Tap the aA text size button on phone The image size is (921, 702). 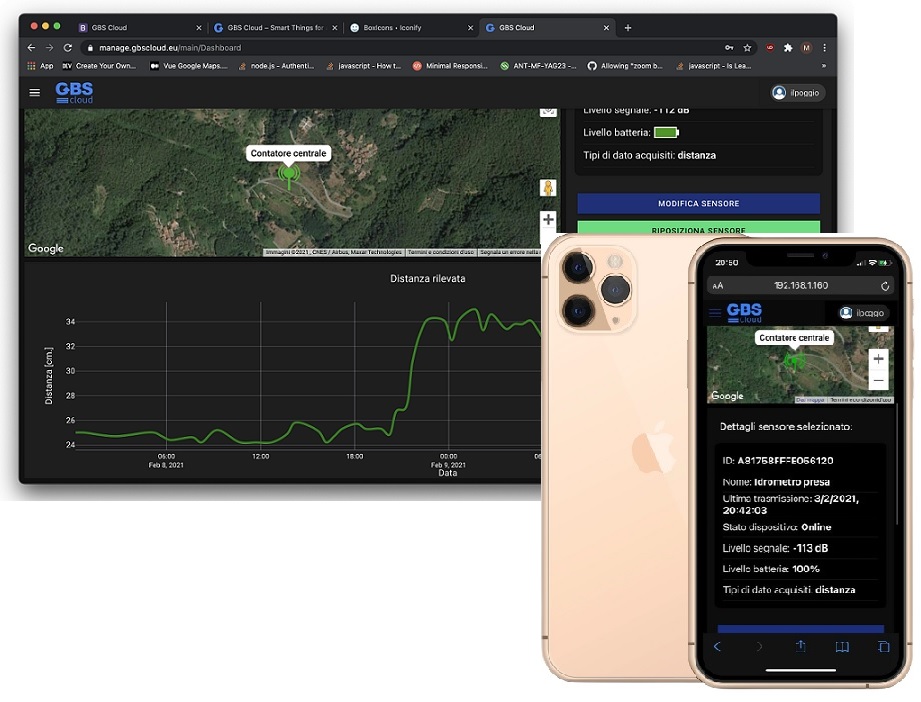(718, 286)
